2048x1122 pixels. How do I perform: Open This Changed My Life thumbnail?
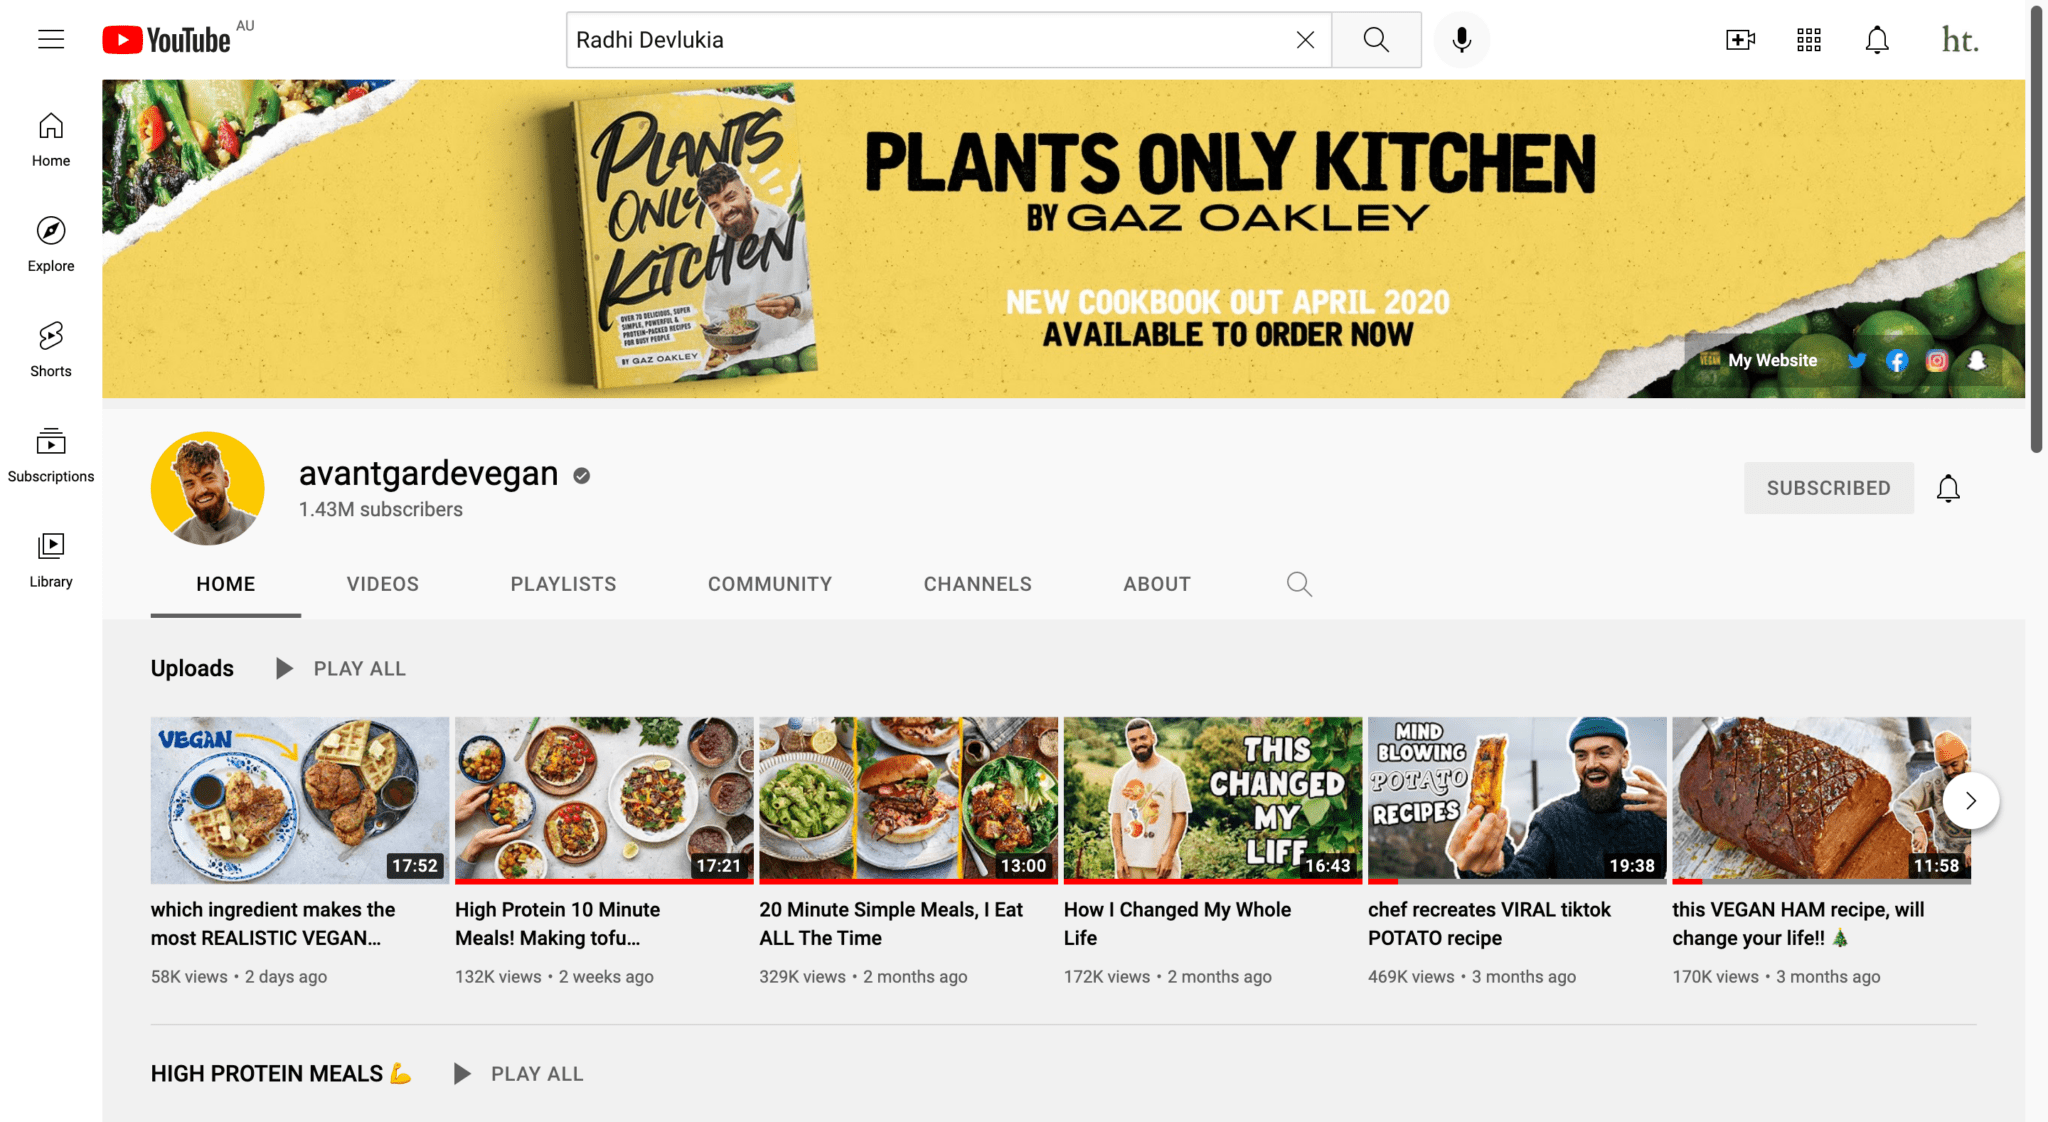tap(1212, 800)
